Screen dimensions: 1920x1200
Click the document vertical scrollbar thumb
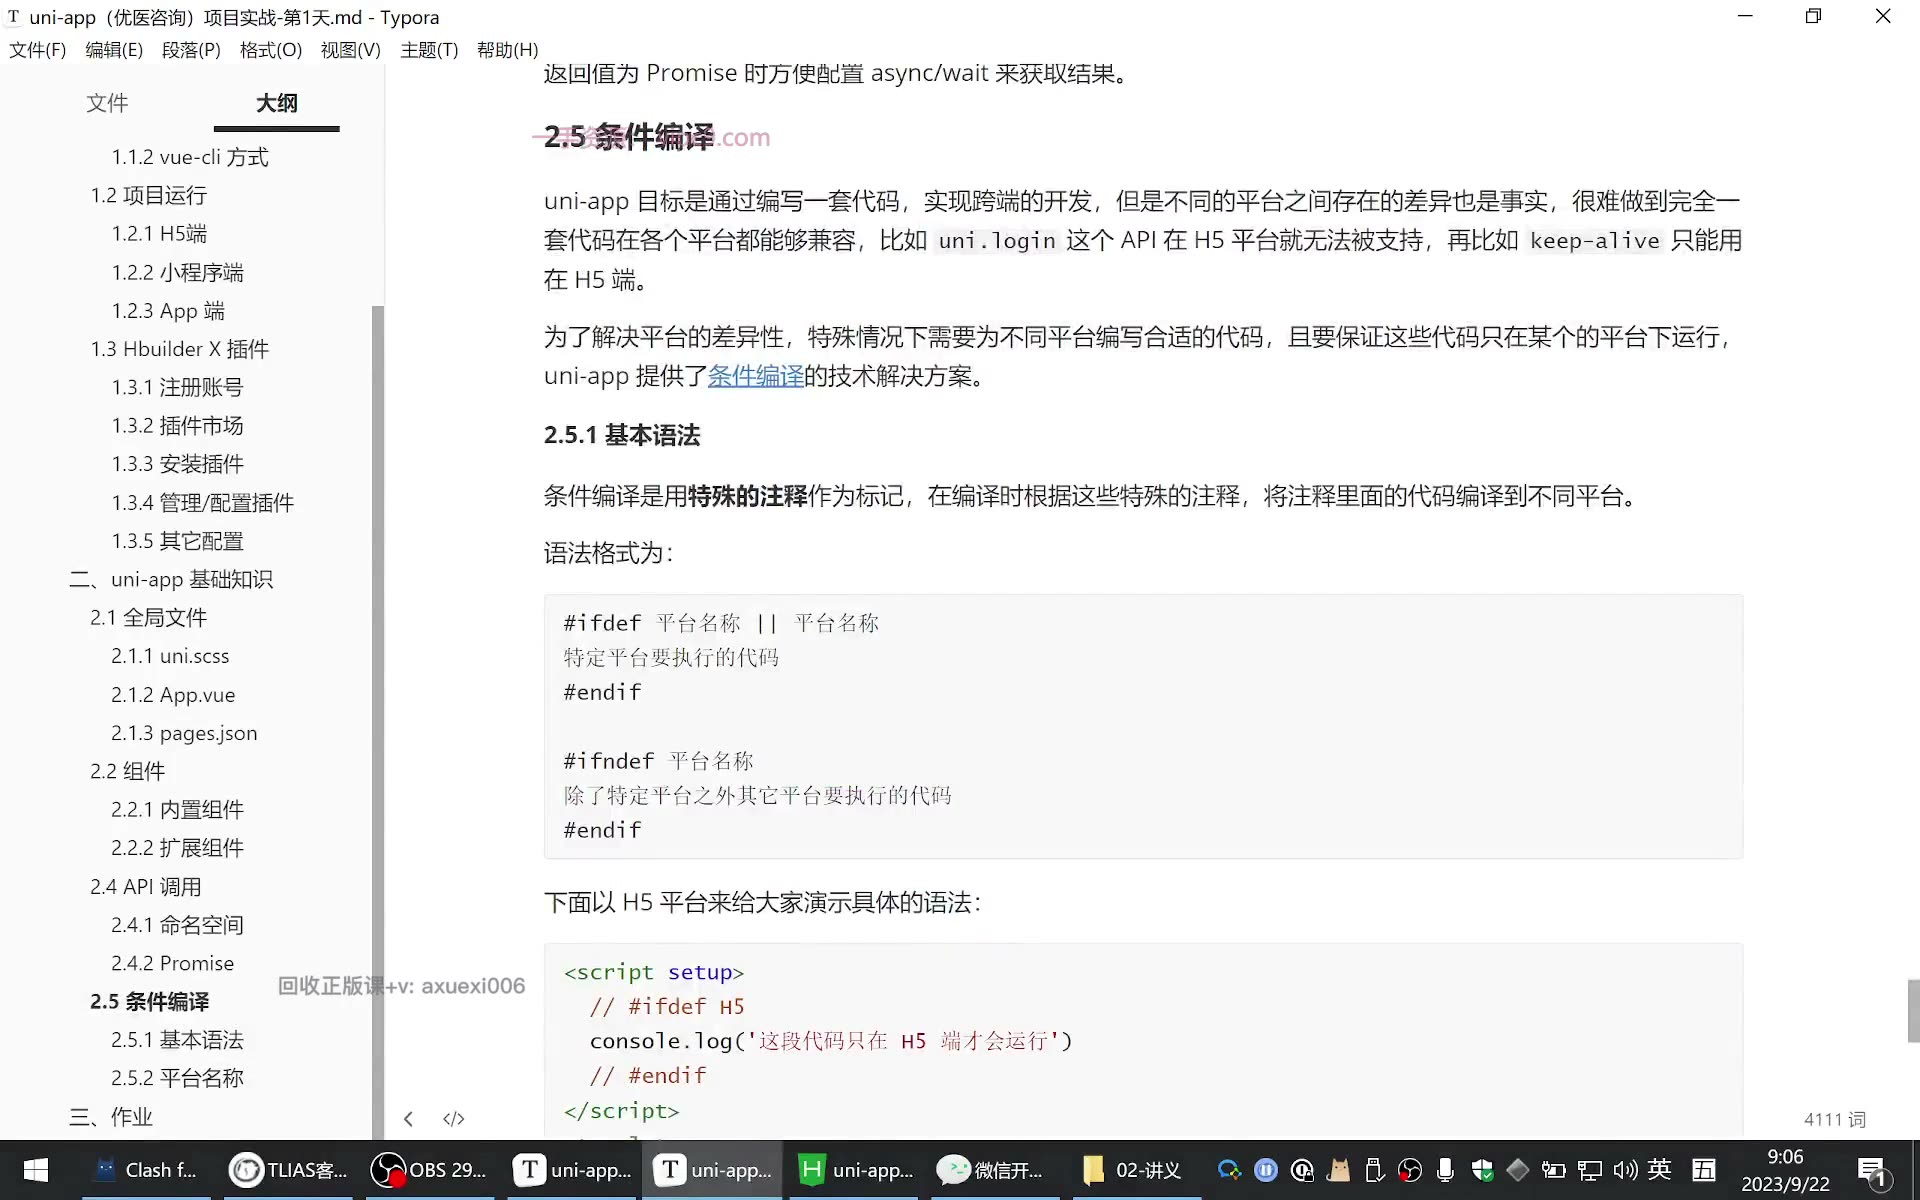1913,1011
